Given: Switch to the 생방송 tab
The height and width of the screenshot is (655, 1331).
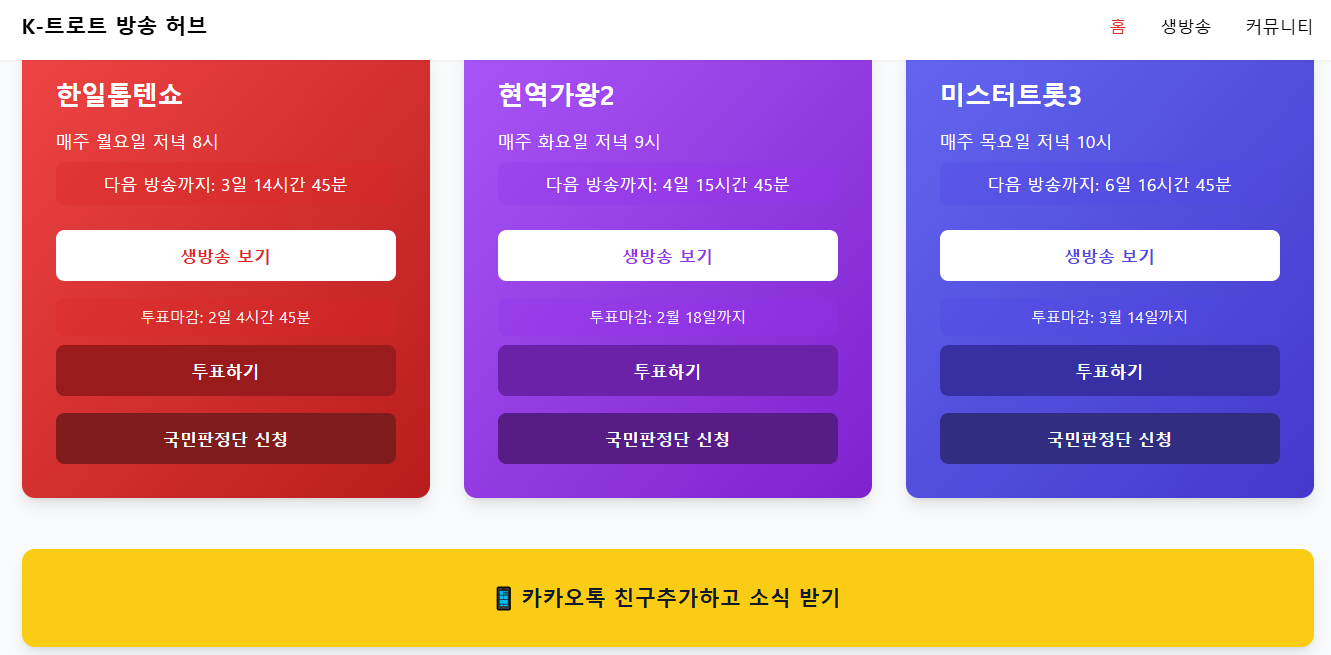Looking at the screenshot, I should click(x=1186, y=27).
